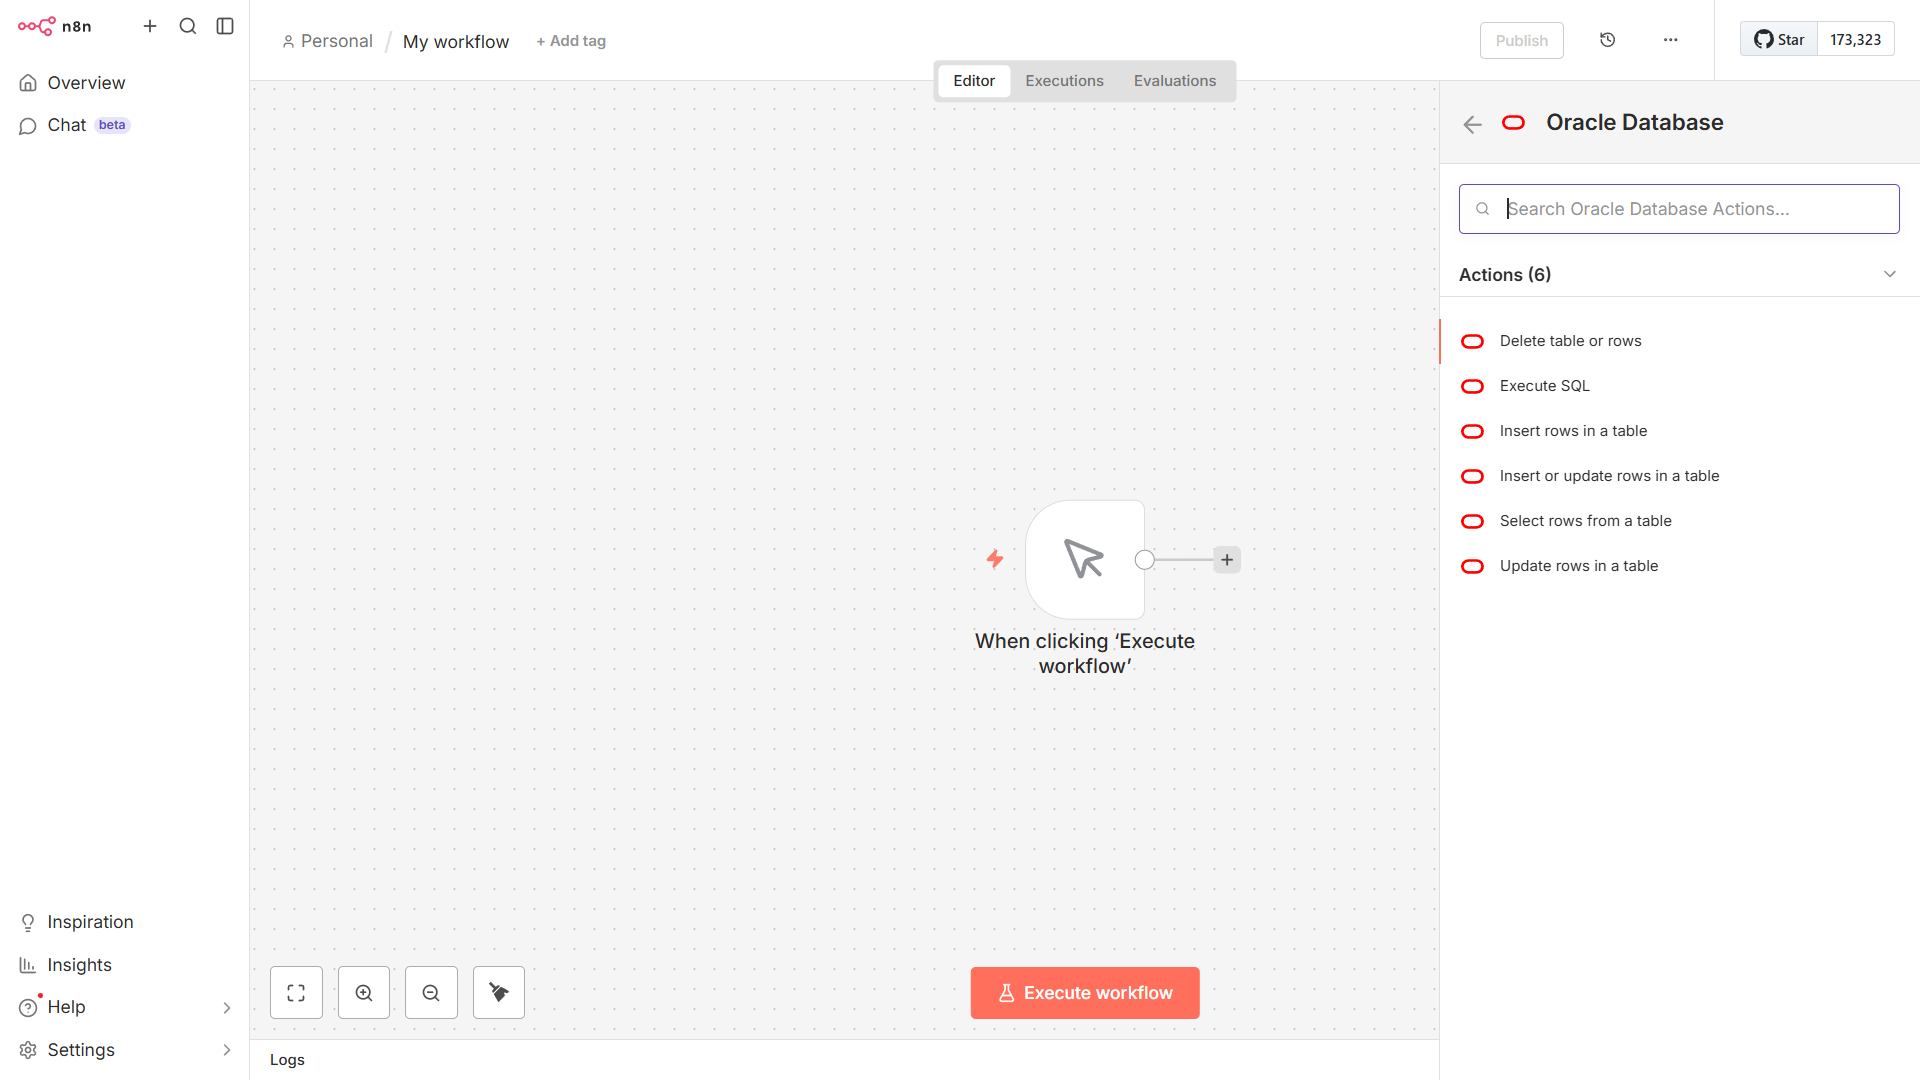1920x1080 pixels.
Task: Open the three-dots workflow menu
Action: click(1670, 40)
